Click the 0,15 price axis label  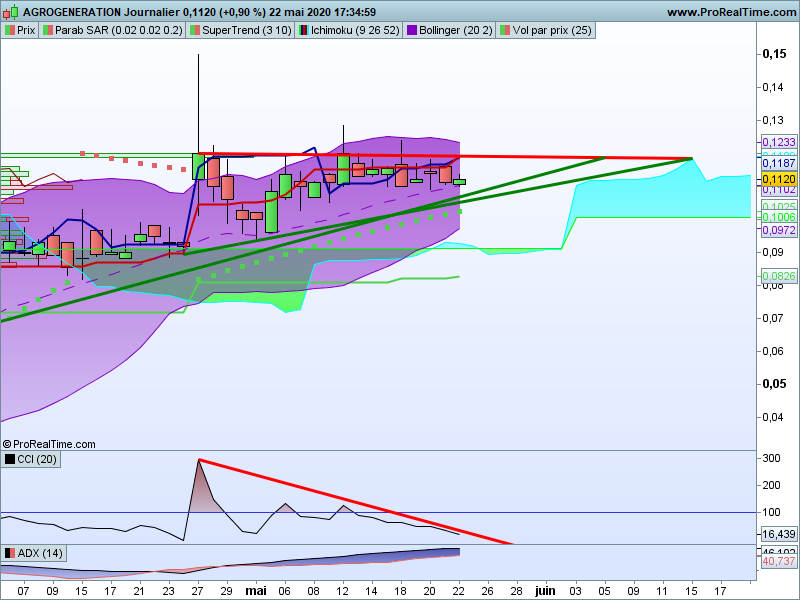click(x=774, y=54)
